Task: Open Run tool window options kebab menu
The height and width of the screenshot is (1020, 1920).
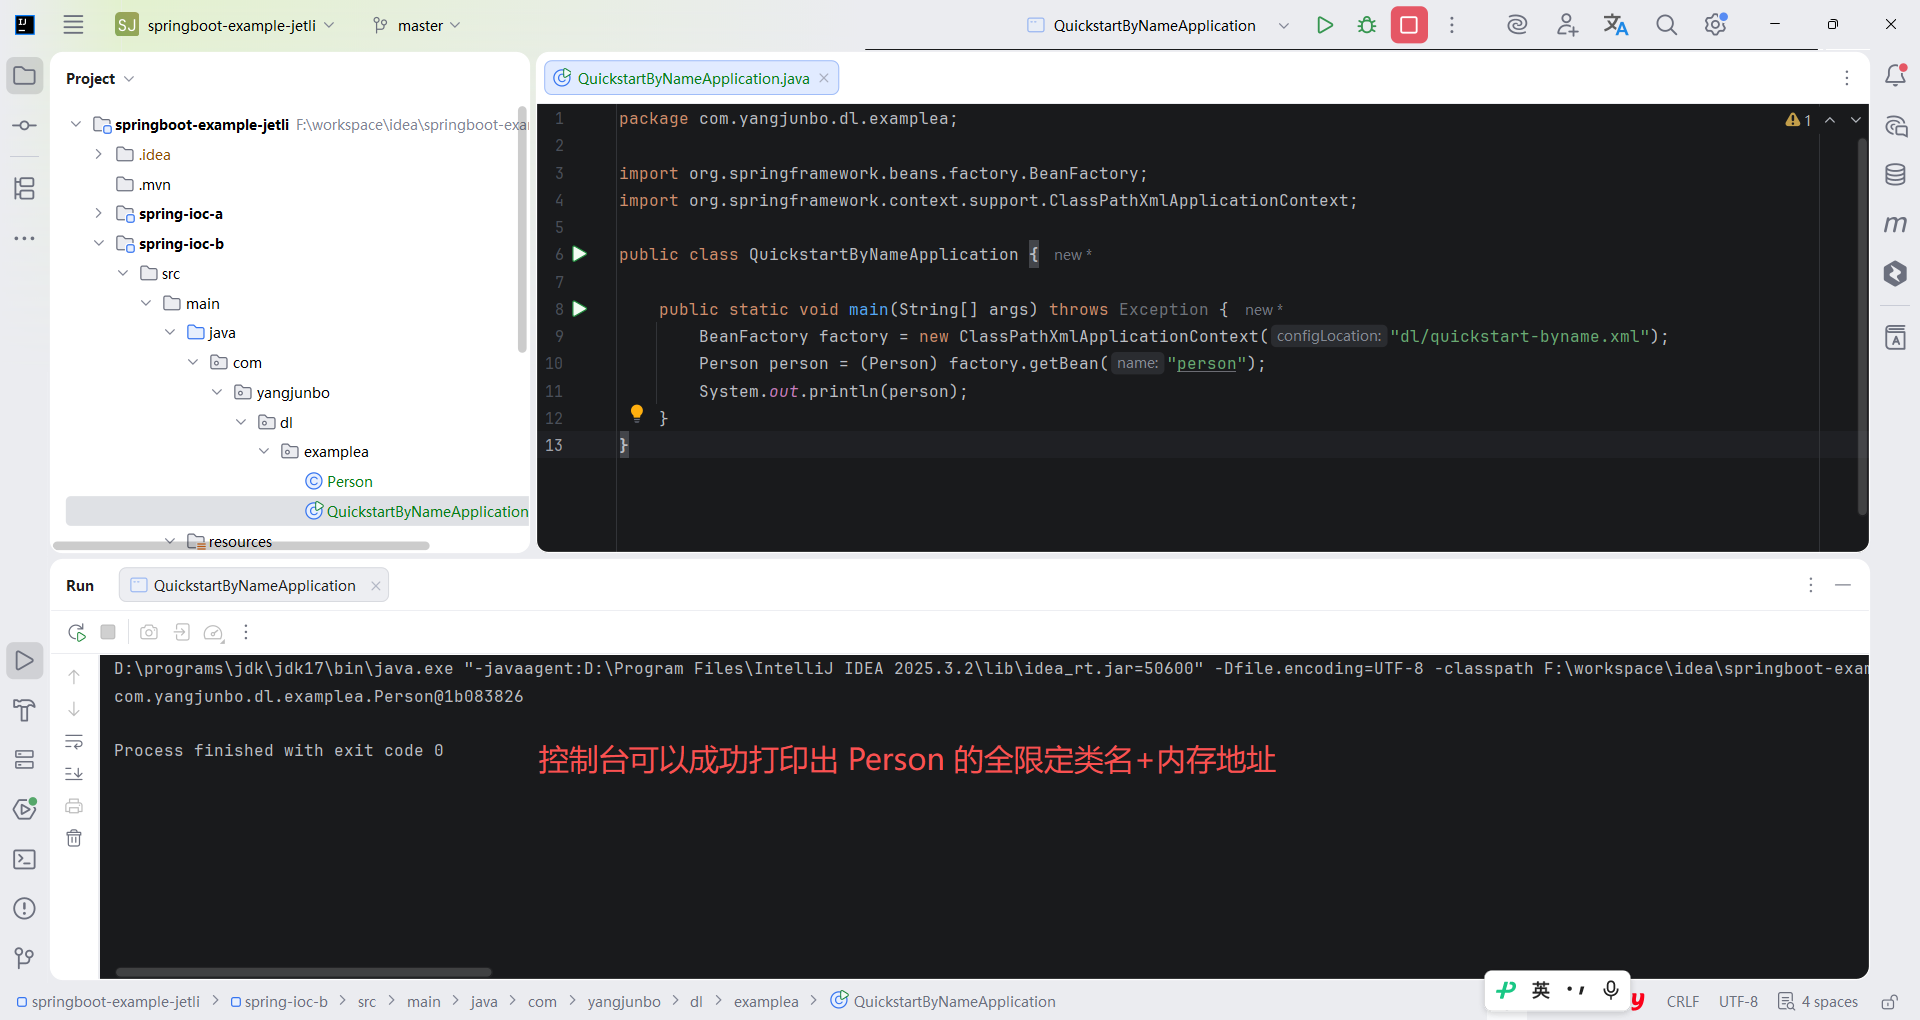Action: pos(1811,585)
